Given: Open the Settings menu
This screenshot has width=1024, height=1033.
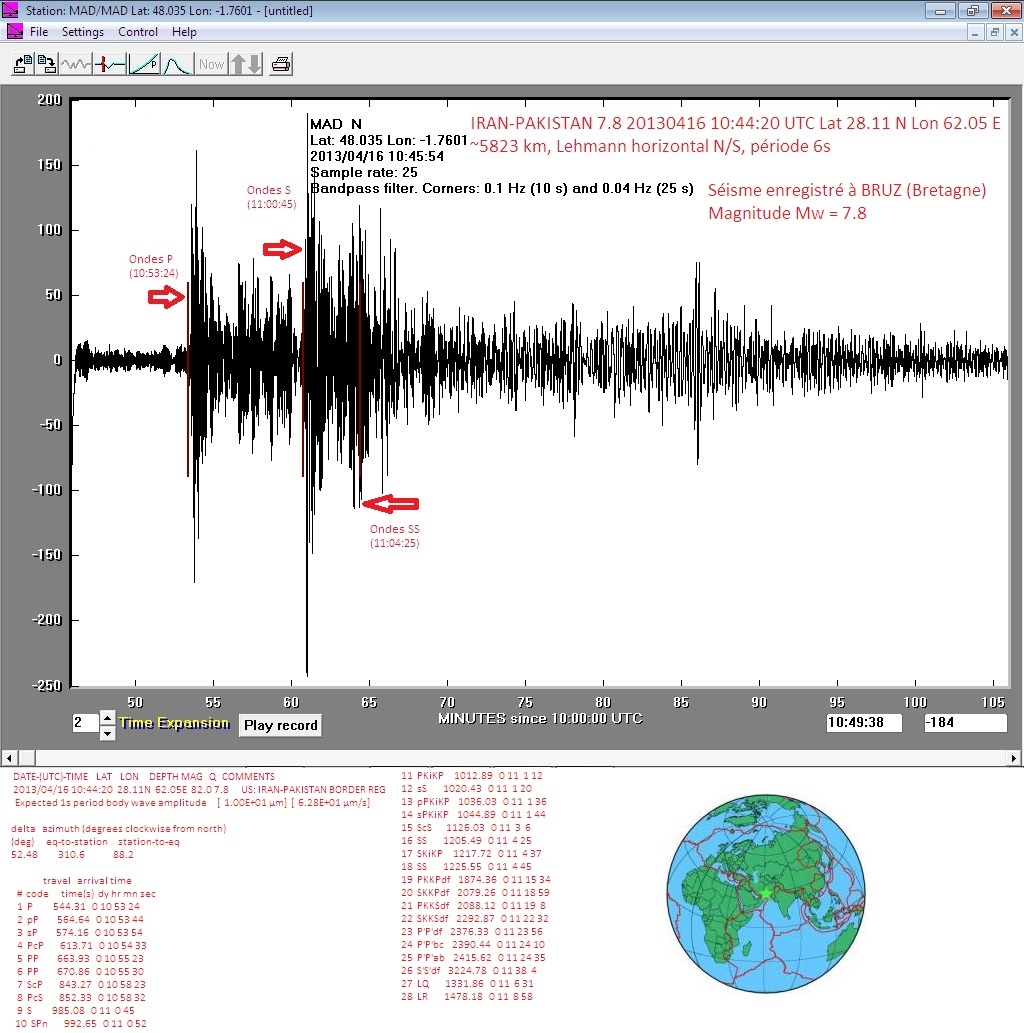Looking at the screenshot, I should point(83,32).
